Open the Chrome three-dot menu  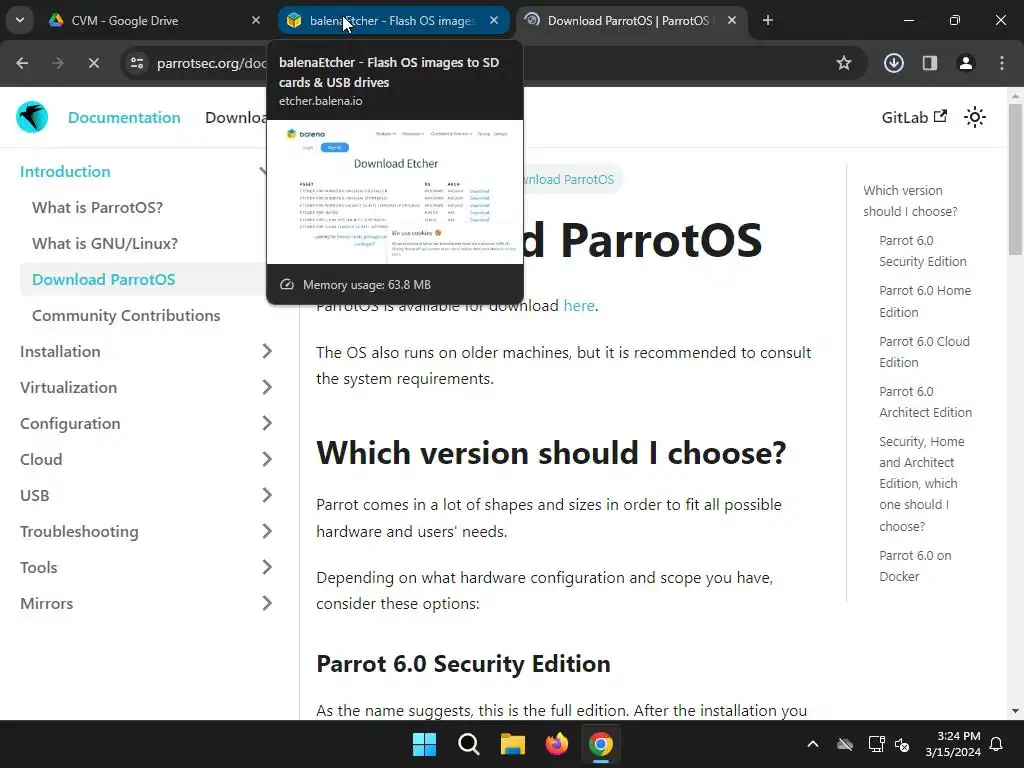[x=1002, y=63]
